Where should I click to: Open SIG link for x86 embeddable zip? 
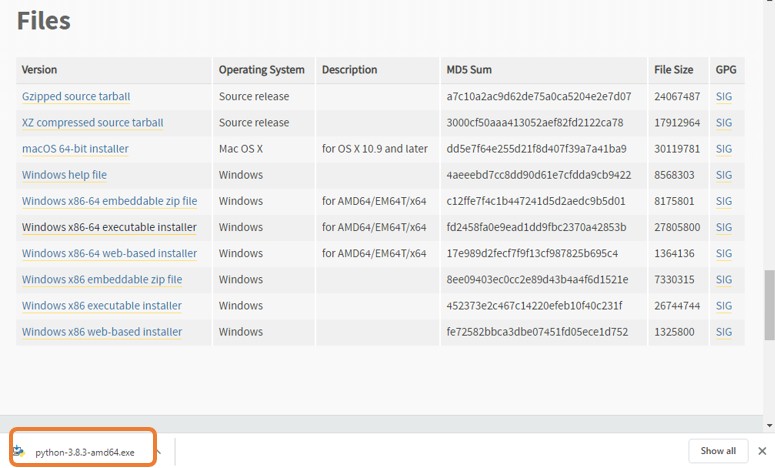tap(724, 280)
